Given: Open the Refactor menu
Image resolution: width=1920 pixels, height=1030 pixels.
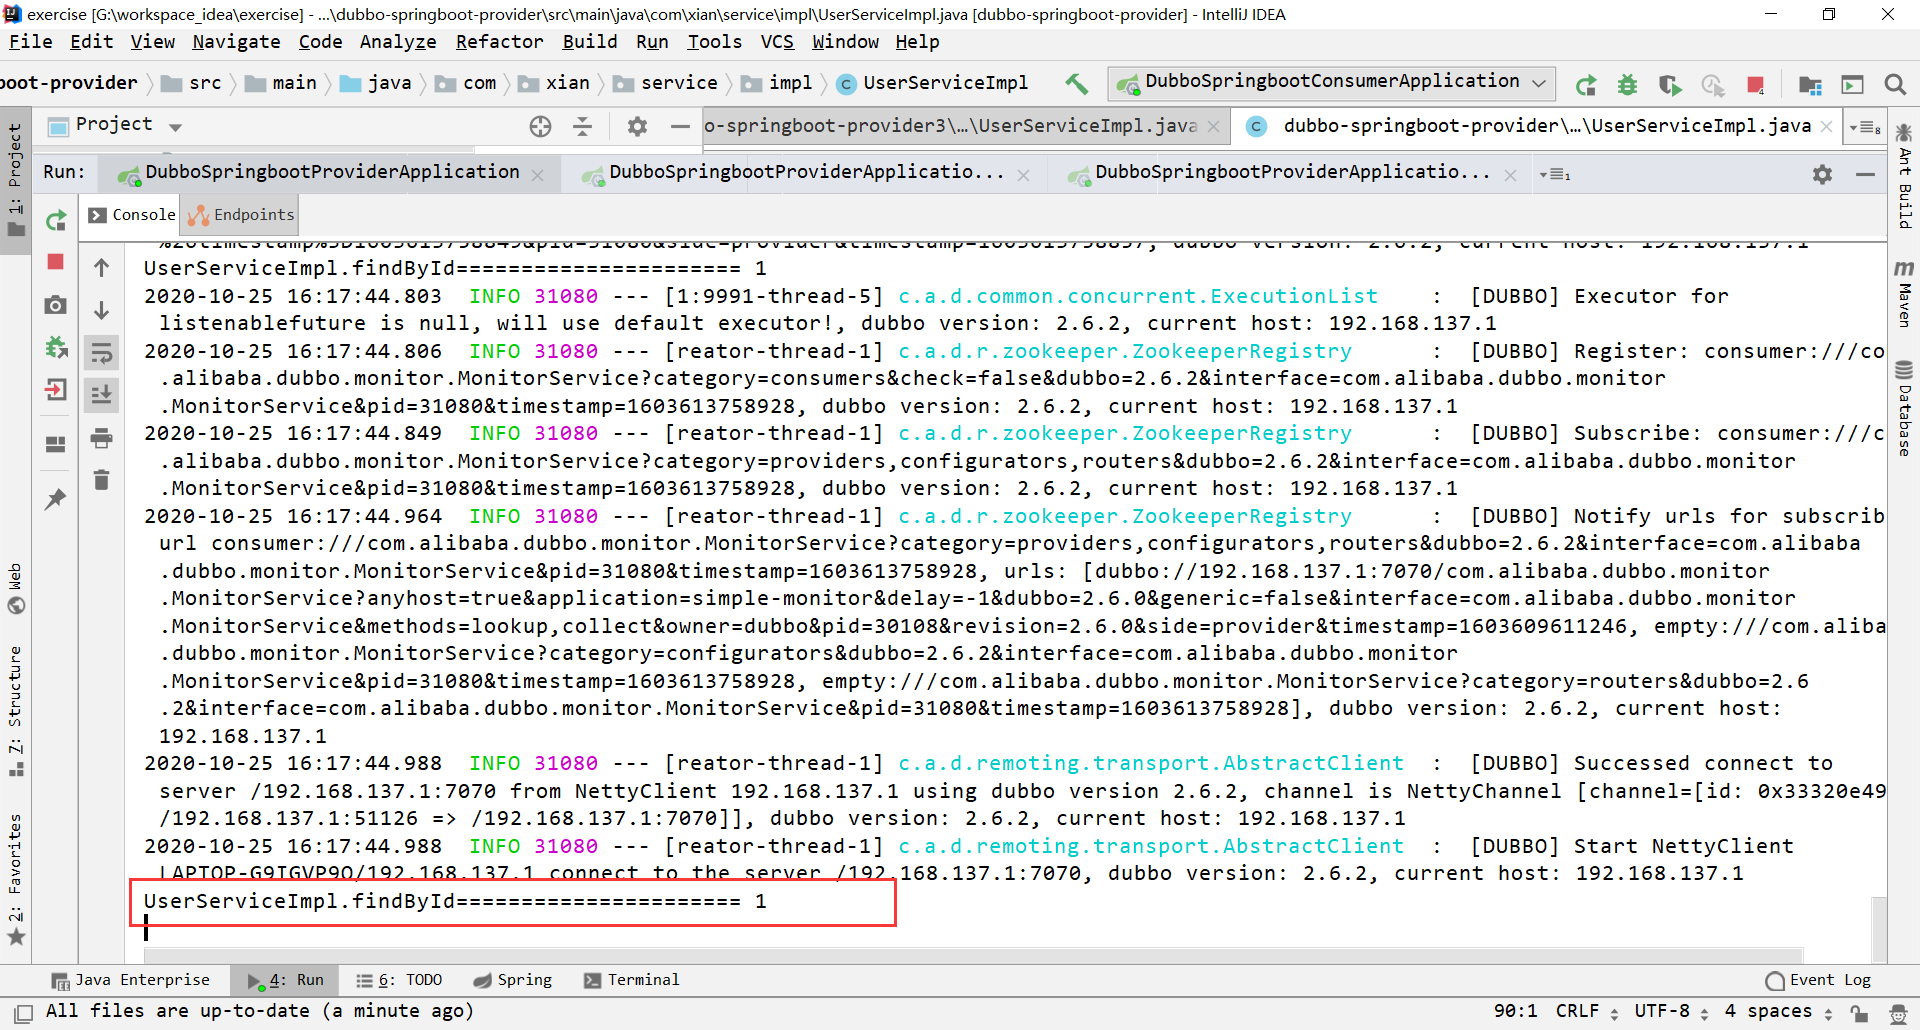Looking at the screenshot, I should [499, 42].
